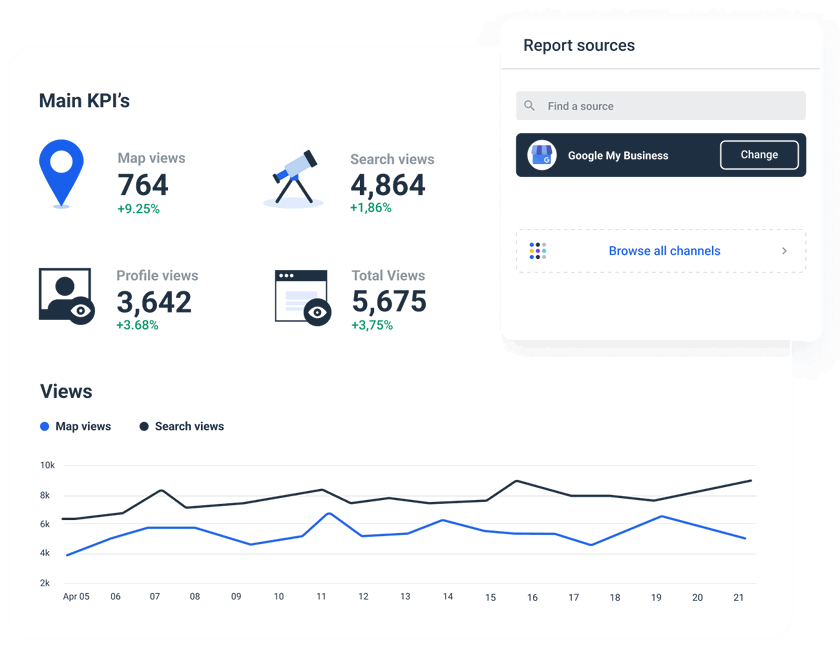Toggle the dark Search views legend dot

tap(143, 426)
